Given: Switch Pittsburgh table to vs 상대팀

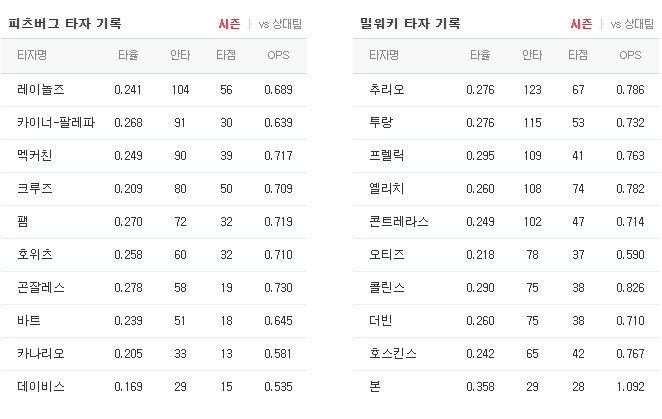Looking at the screenshot, I should (280, 24).
